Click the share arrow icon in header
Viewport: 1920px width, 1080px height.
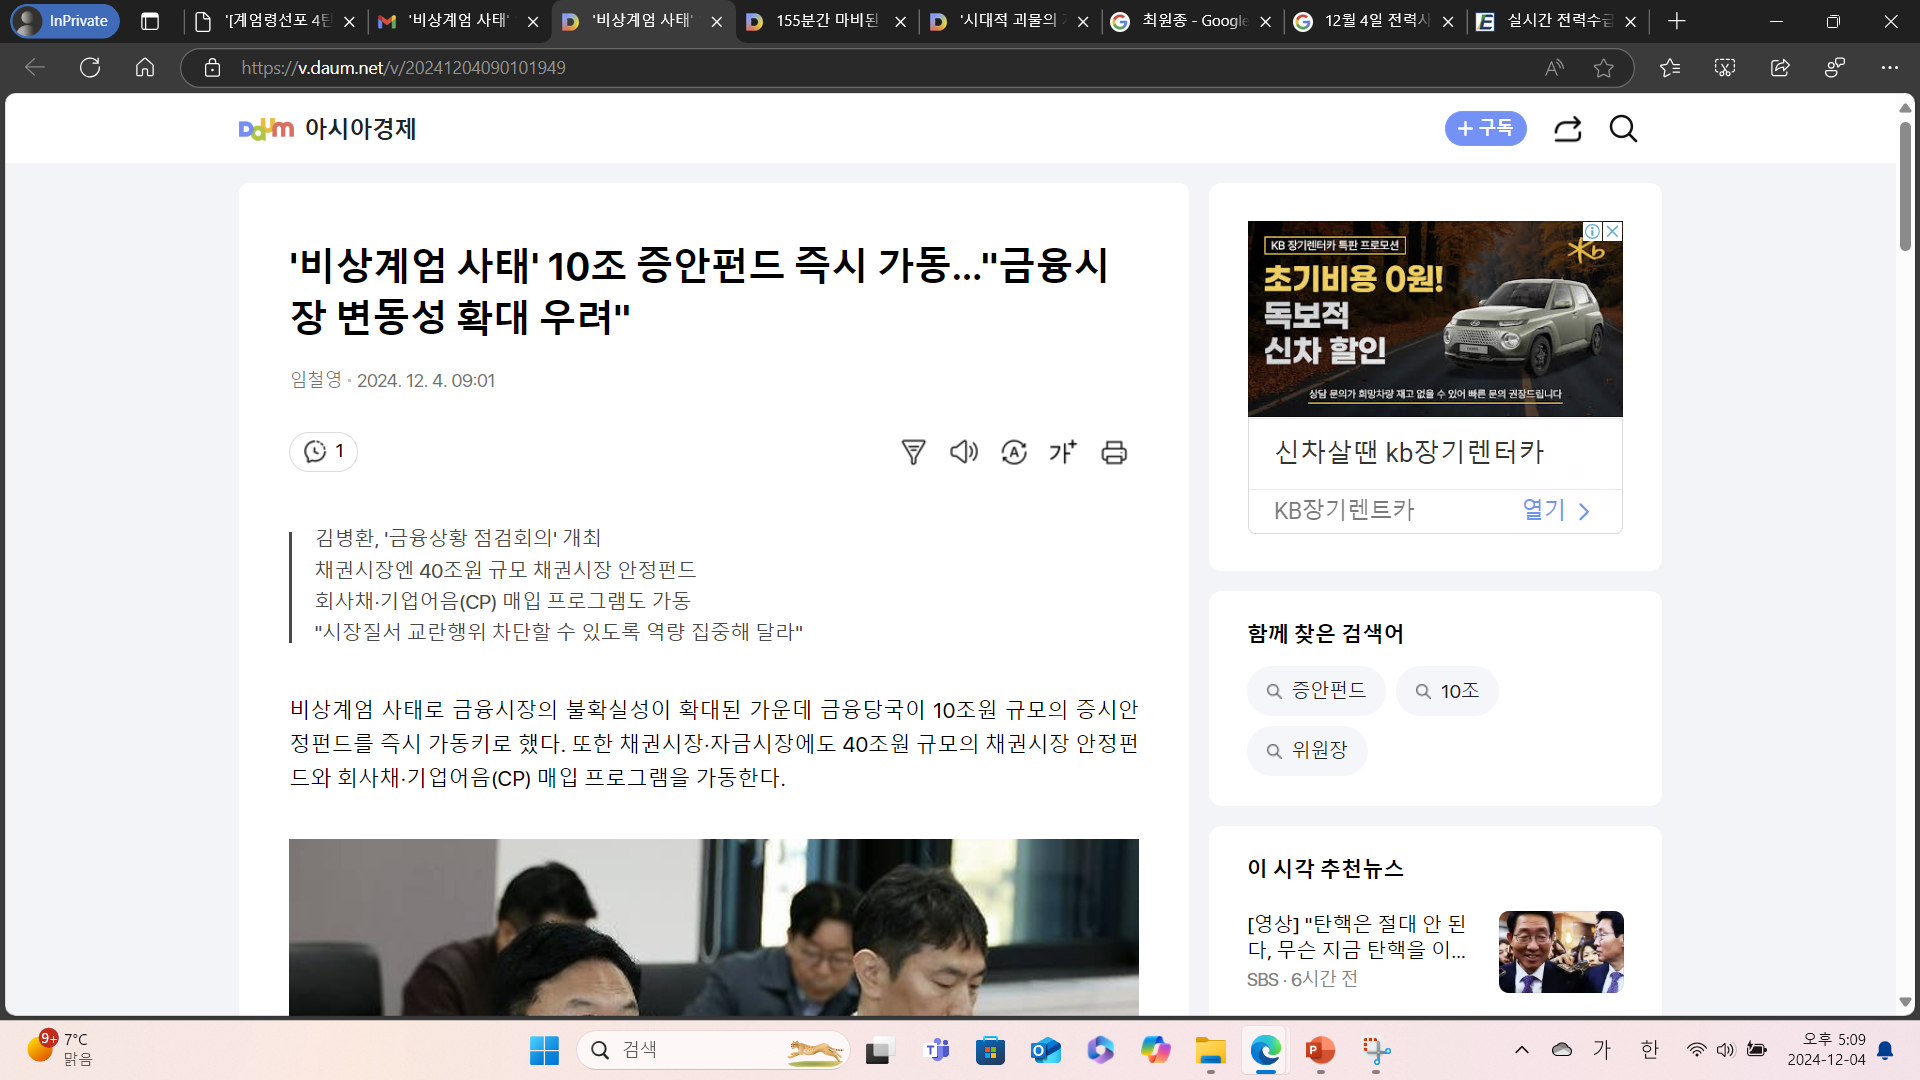(x=1567, y=129)
